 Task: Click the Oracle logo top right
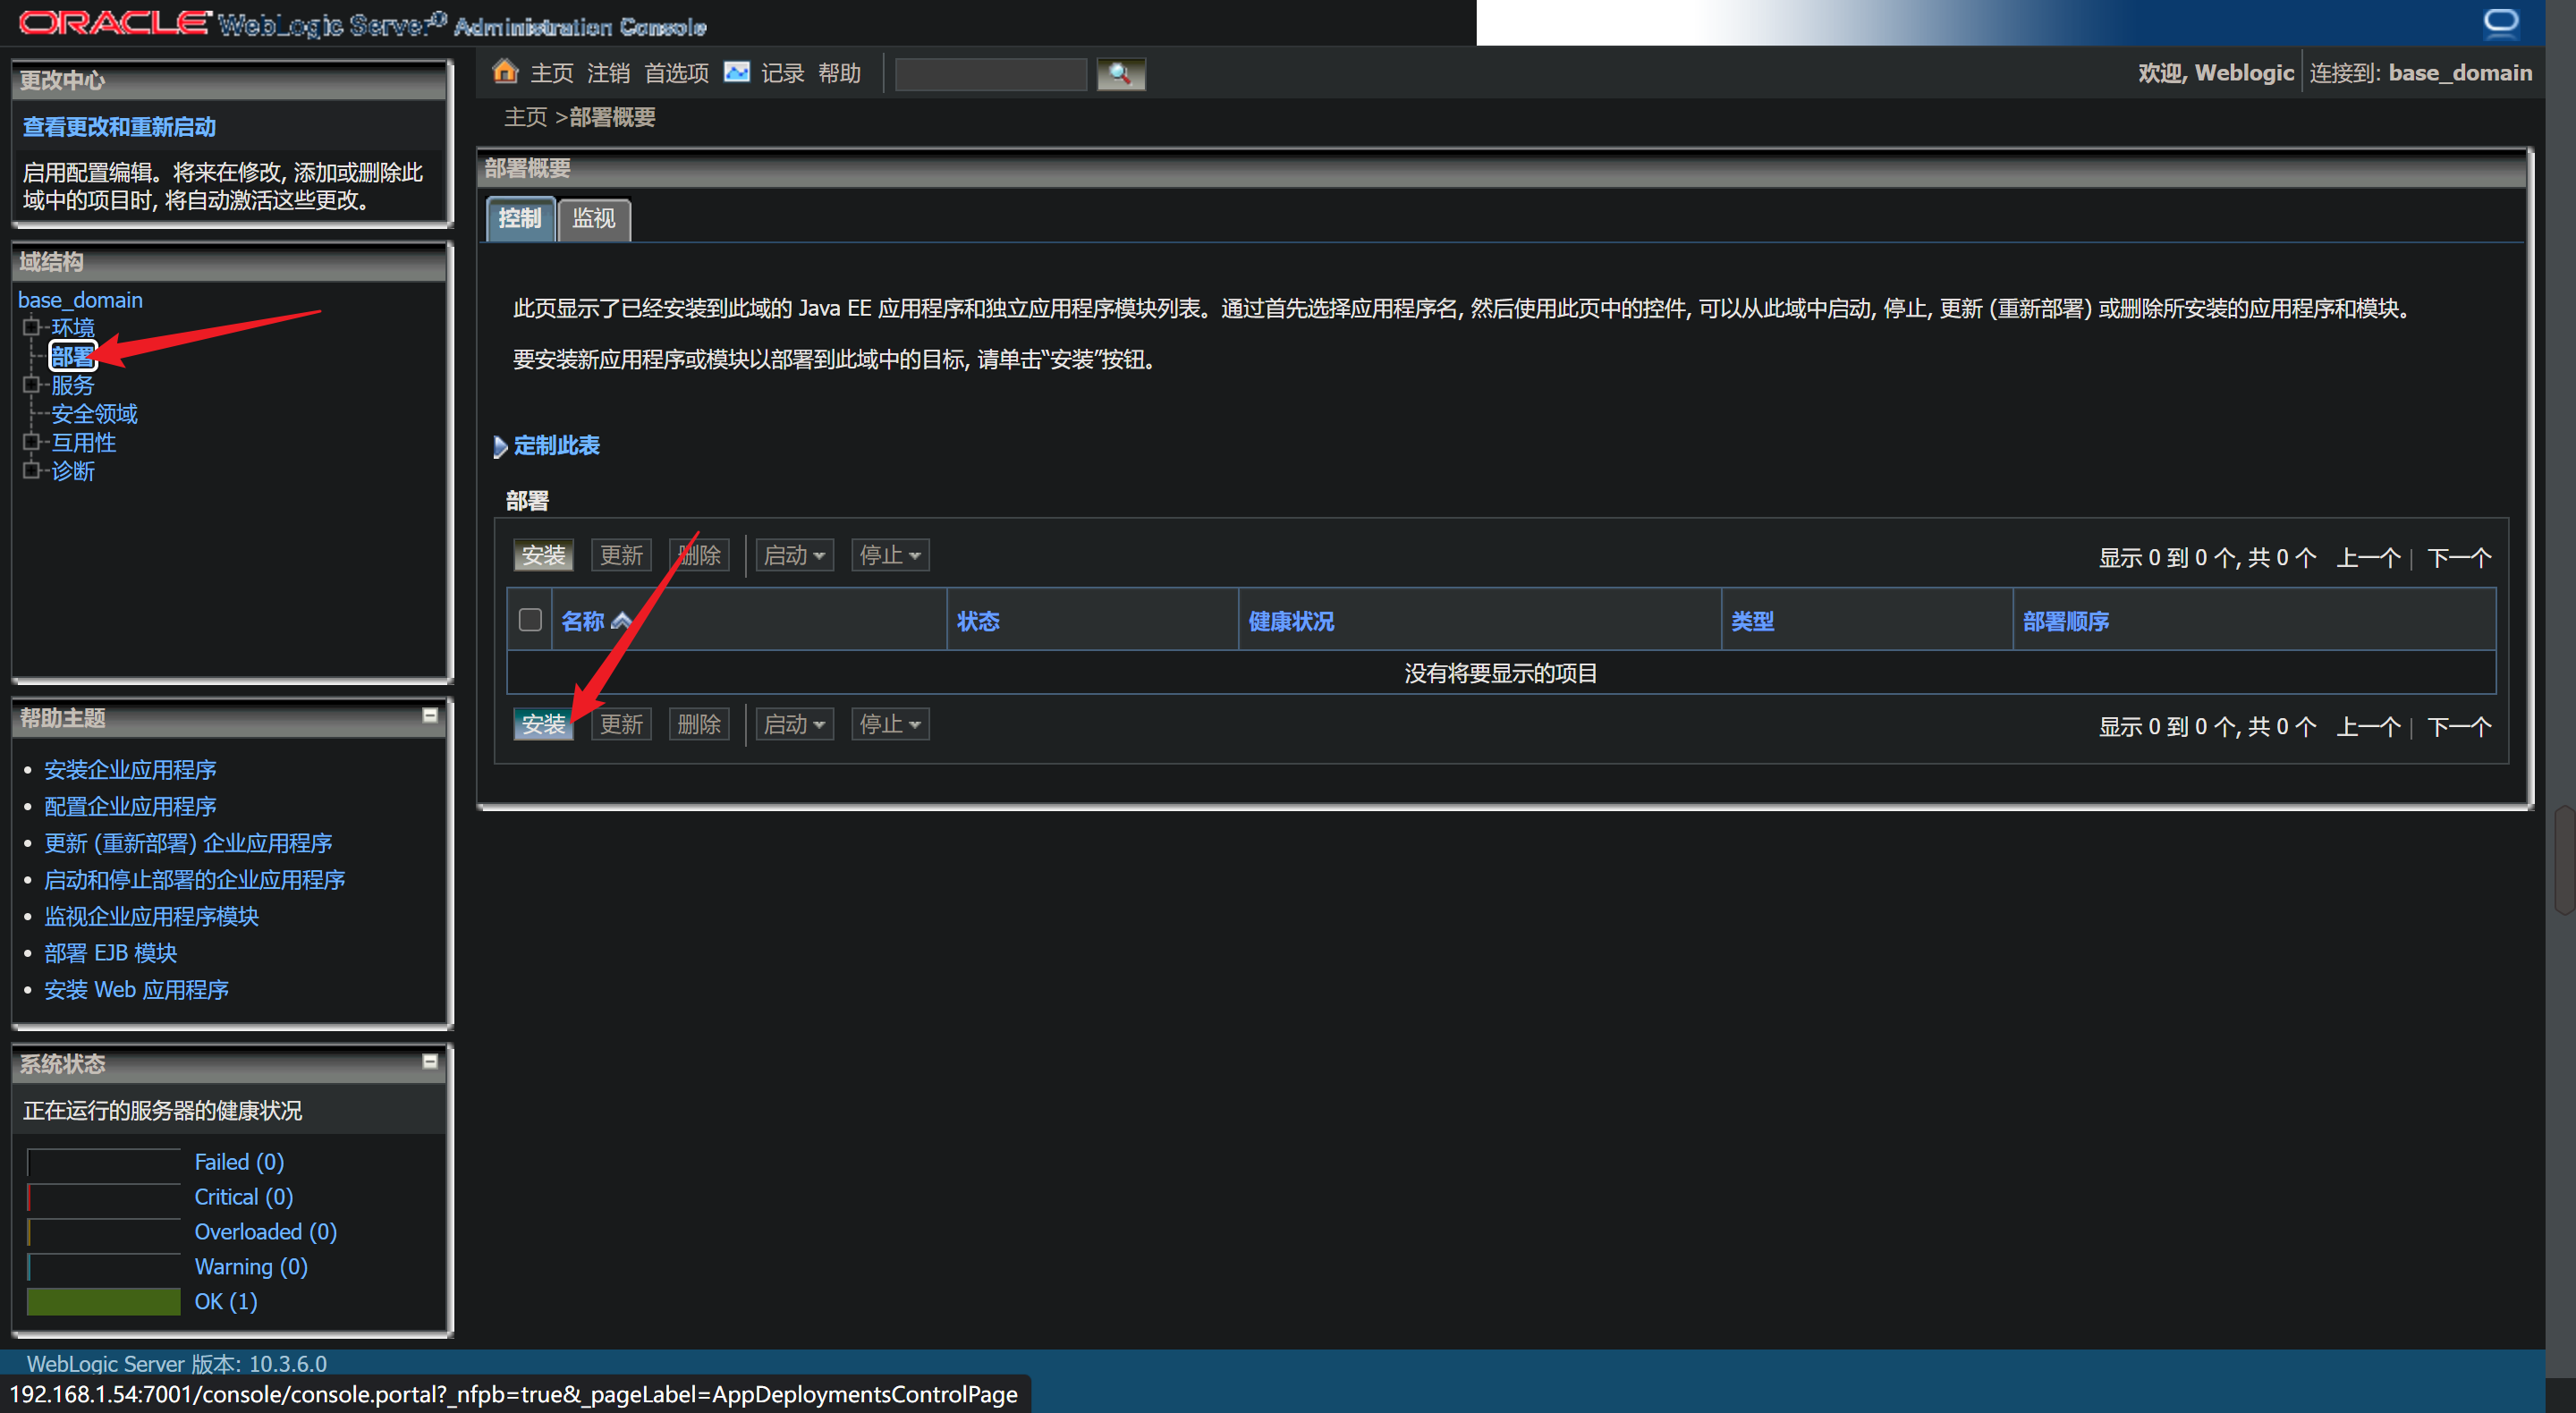tap(2500, 22)
